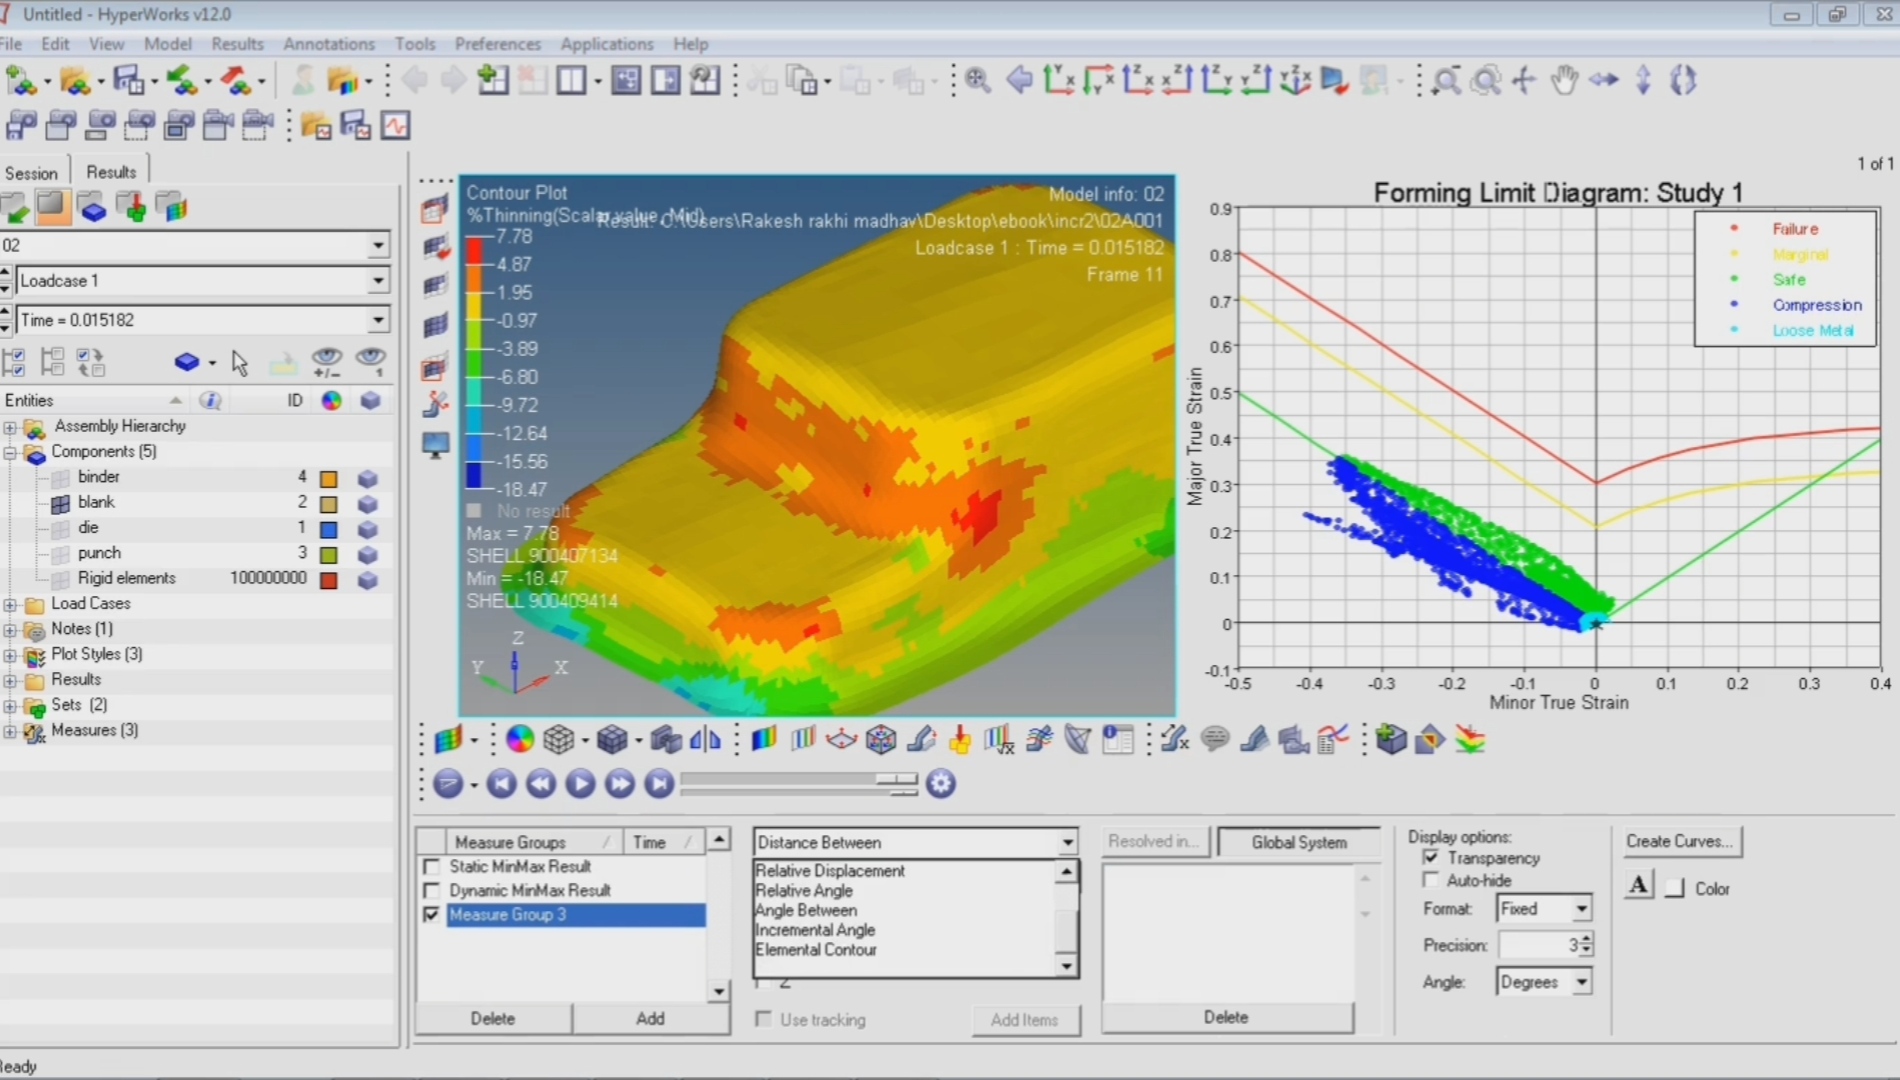Expand the Assembly Hierarchy tree node
1900x1080 pixels.
click(10, 427)
